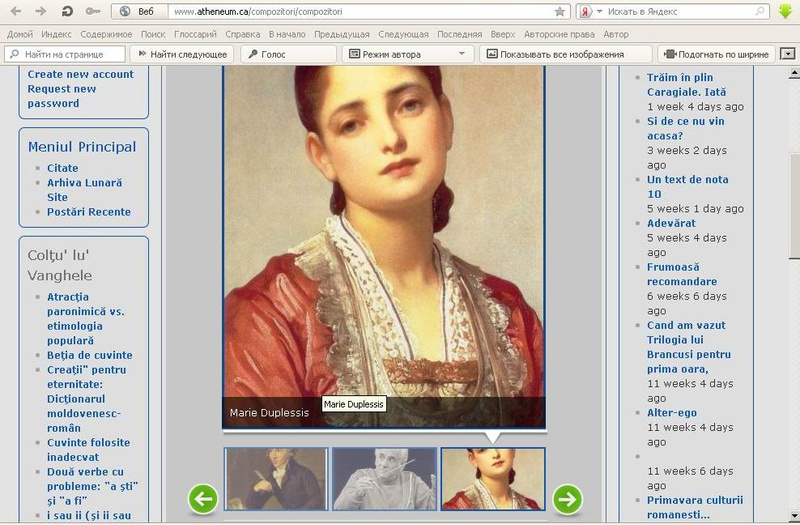Viewport: 800px width, 525px height.
Task: Open downloads with the green arrow icon
Action: (x=787, y=12)
